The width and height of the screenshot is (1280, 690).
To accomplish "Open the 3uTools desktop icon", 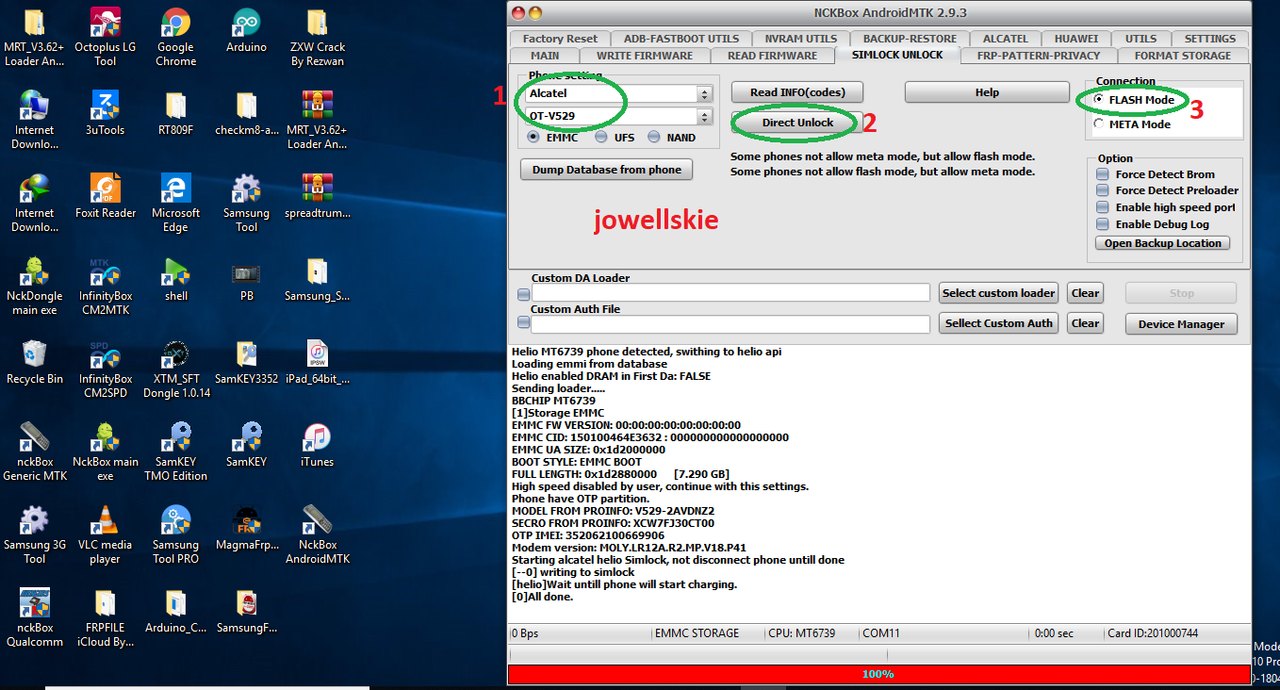I will (x=104, y=113).
